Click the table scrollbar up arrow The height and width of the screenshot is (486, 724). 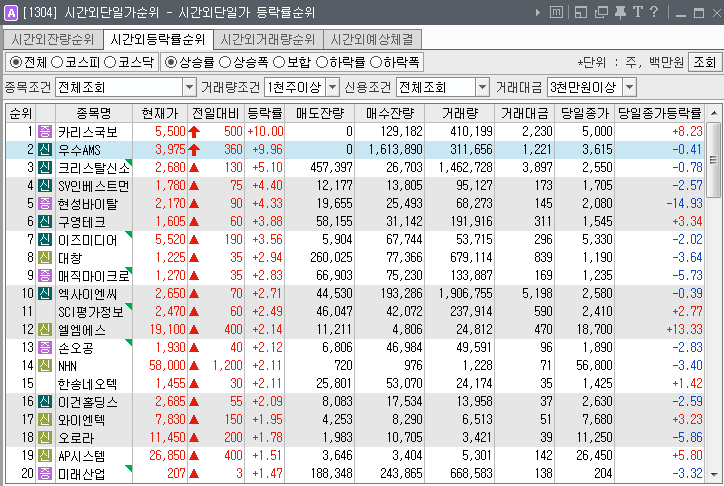tap(714, 113)
